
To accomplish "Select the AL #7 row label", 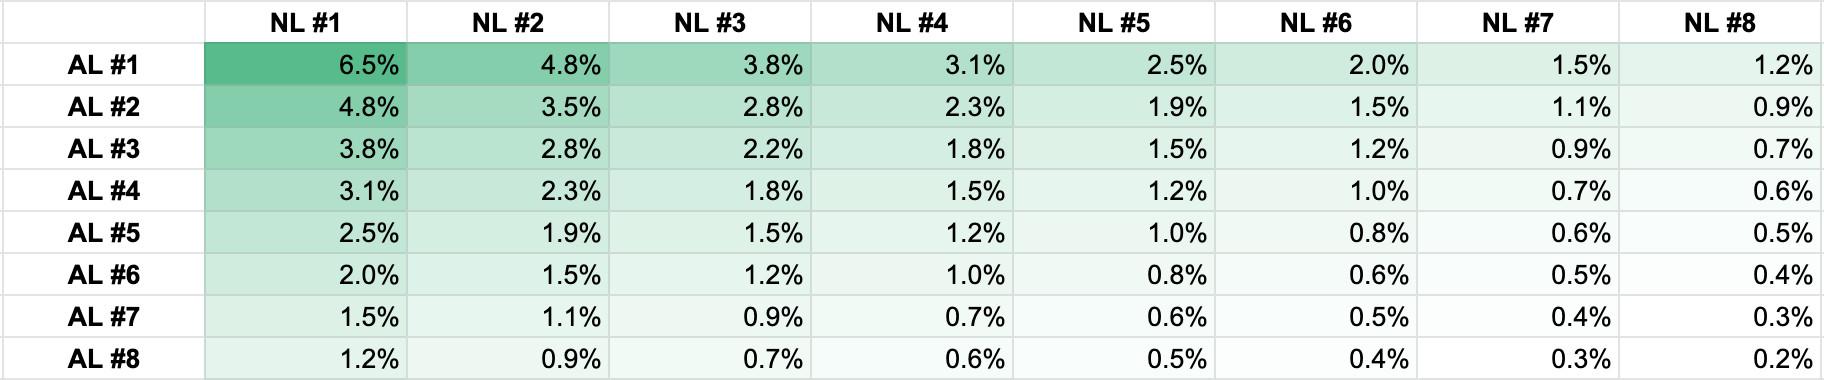I will (103, 317).
